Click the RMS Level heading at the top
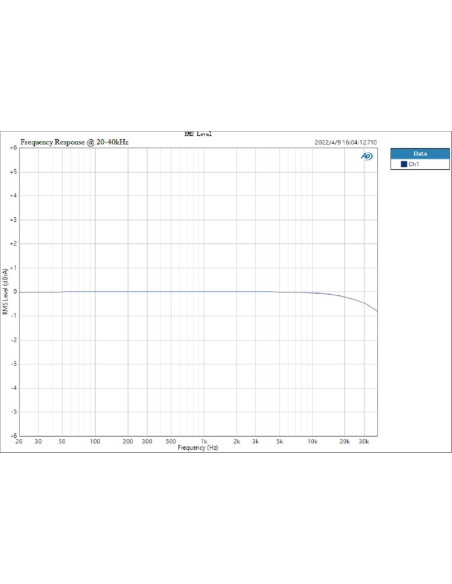 [198, 134]
